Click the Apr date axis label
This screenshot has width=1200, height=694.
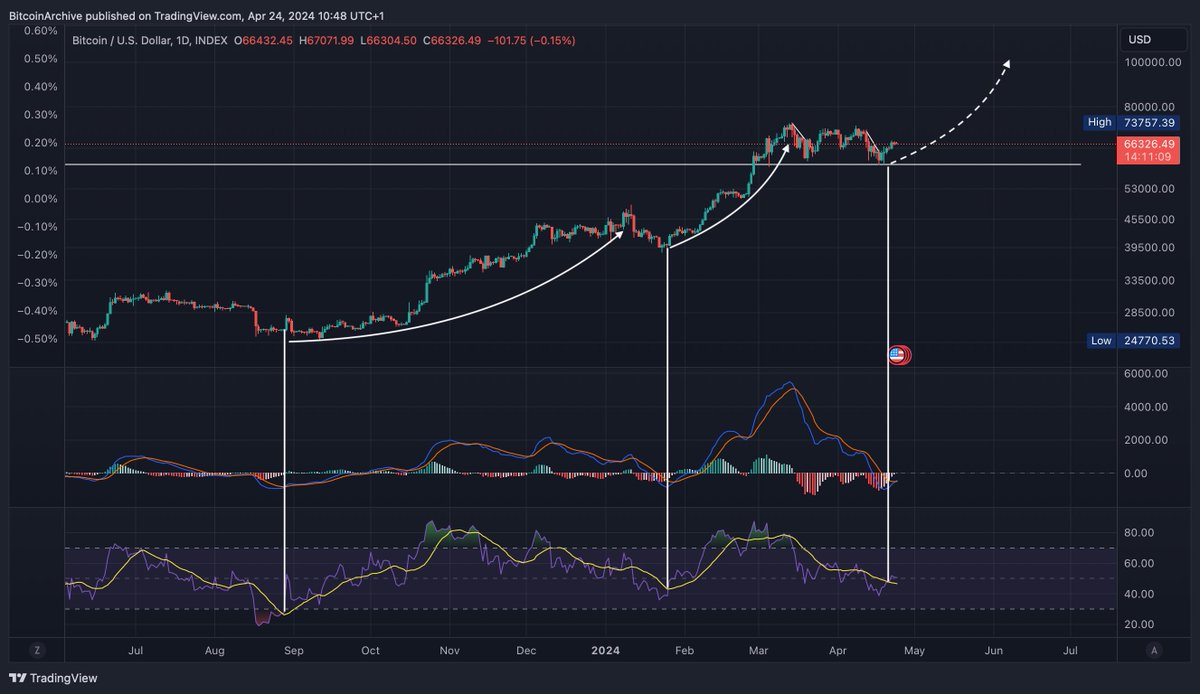[838, 650]
